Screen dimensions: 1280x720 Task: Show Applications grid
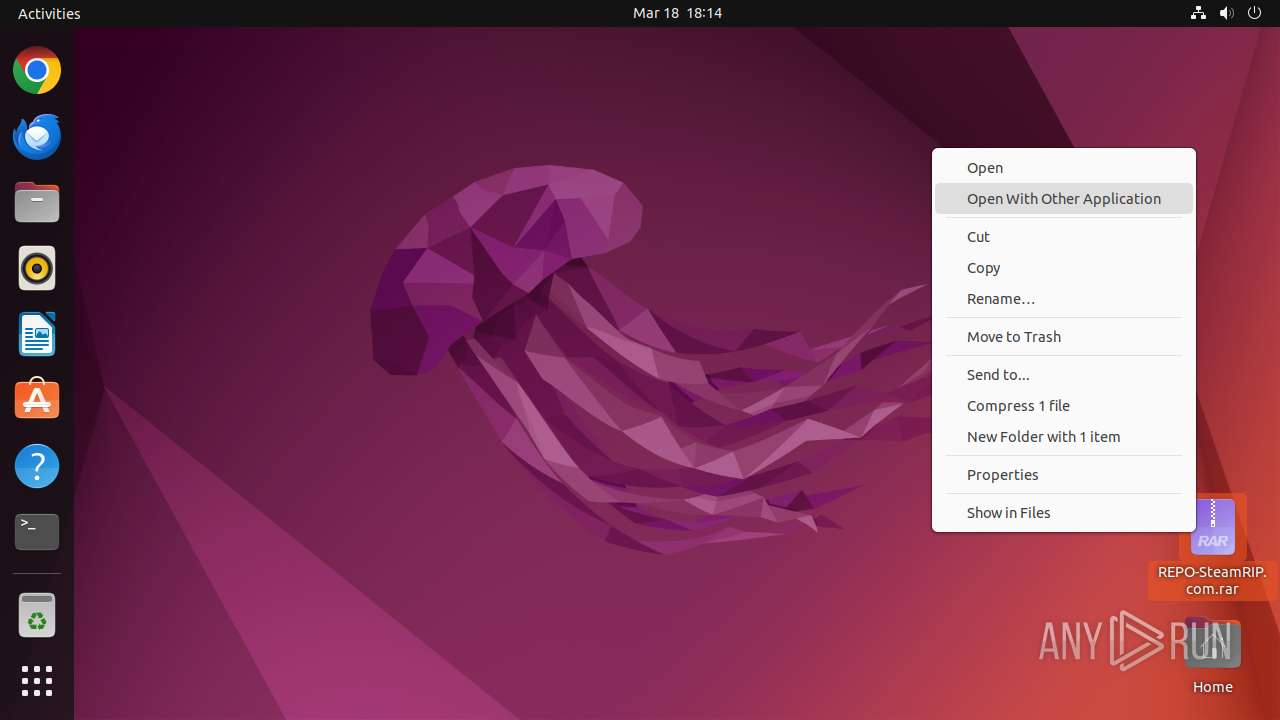[x=37, y=681]
